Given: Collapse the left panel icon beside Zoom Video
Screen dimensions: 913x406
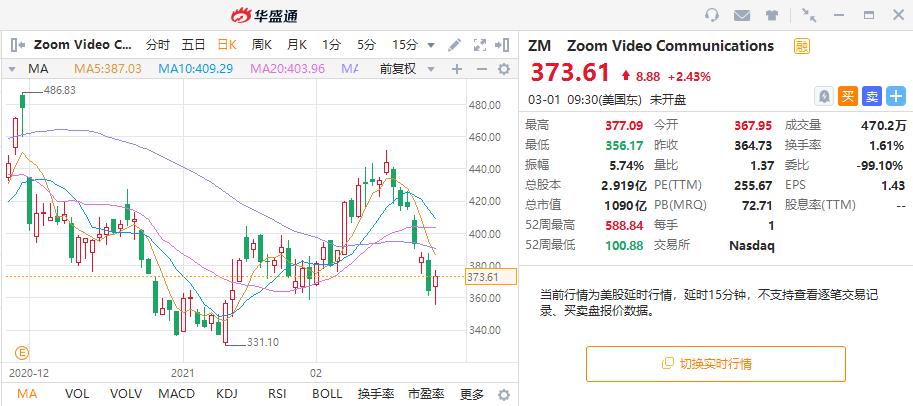Looking at the screenshot, I should tap(17, 45).
